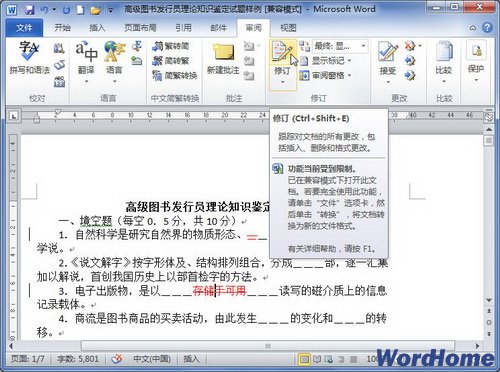Open the 显示标记 dropdown
Screen dimensions: 500x372
pyautogui.click(x=325, y=61)
